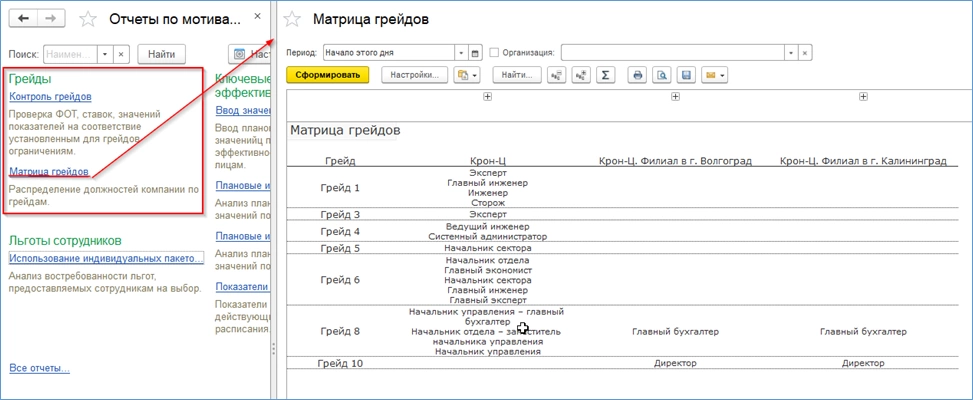This screenshot has width=973, height=400.
Task: Select the Сторож cell in Грейд 1
Action: (x=488, y=203)
